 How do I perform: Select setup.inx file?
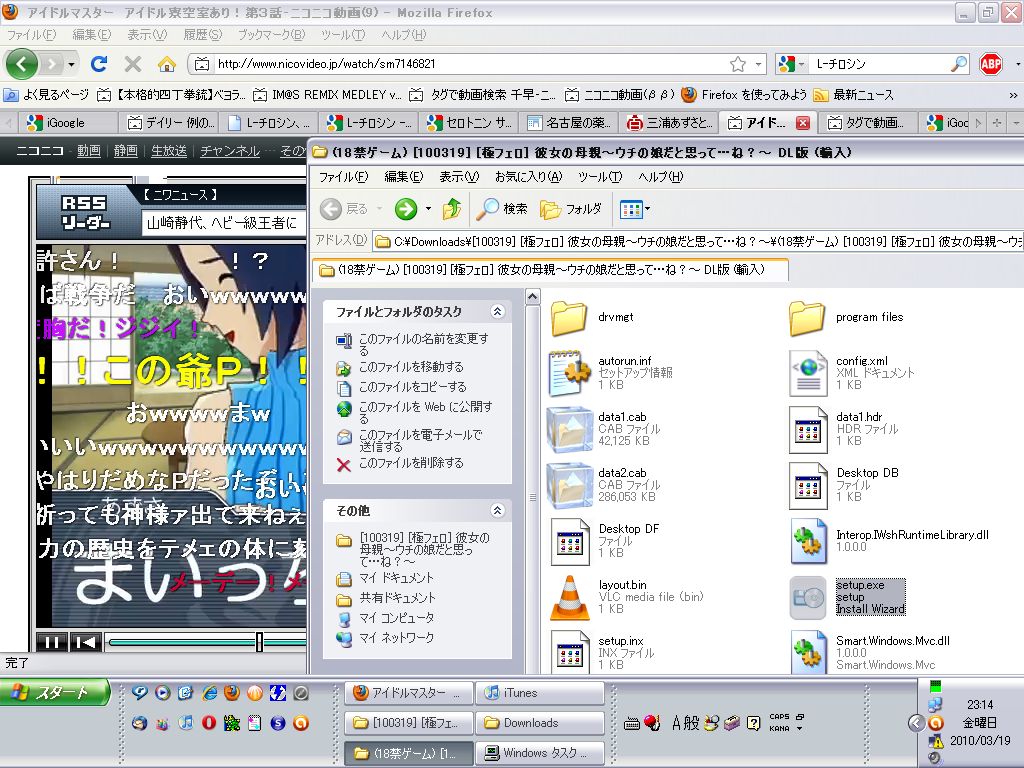tap(603, 653)
